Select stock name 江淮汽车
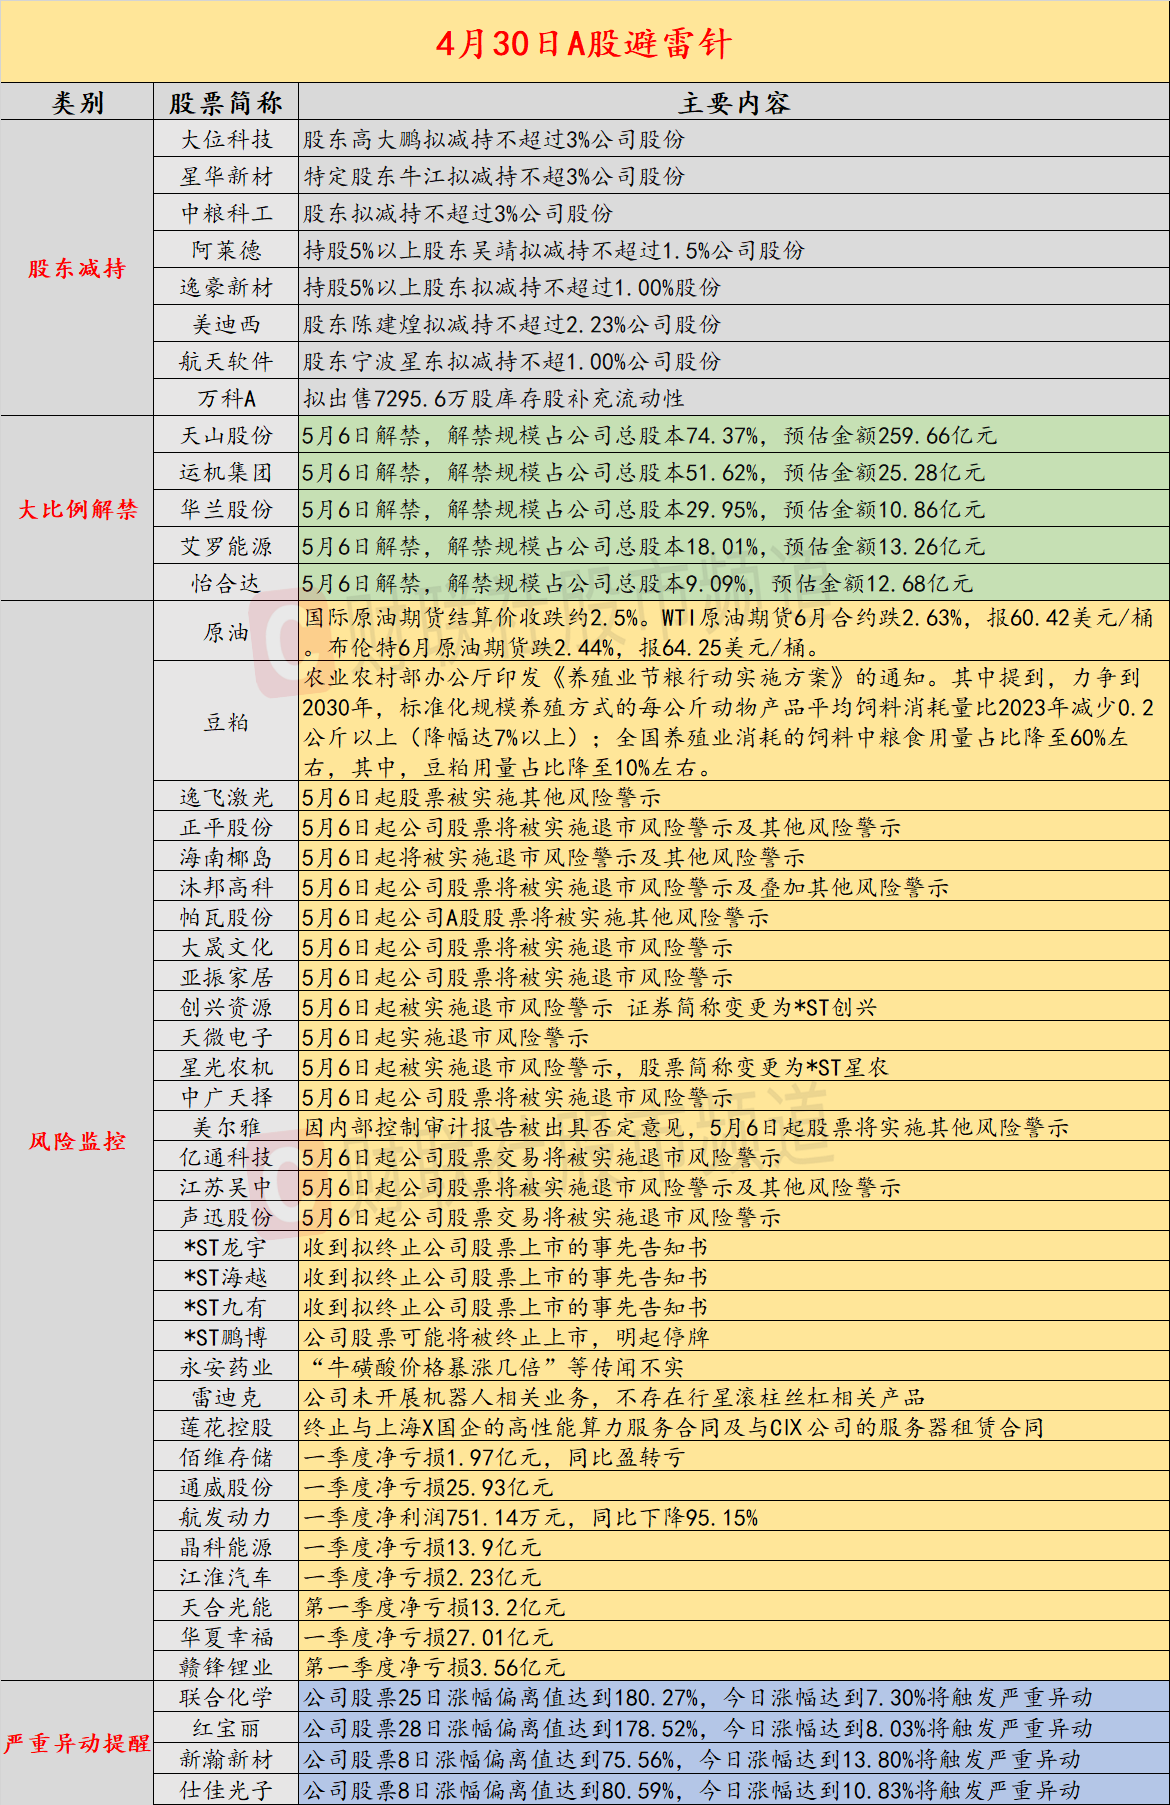 226,1577
